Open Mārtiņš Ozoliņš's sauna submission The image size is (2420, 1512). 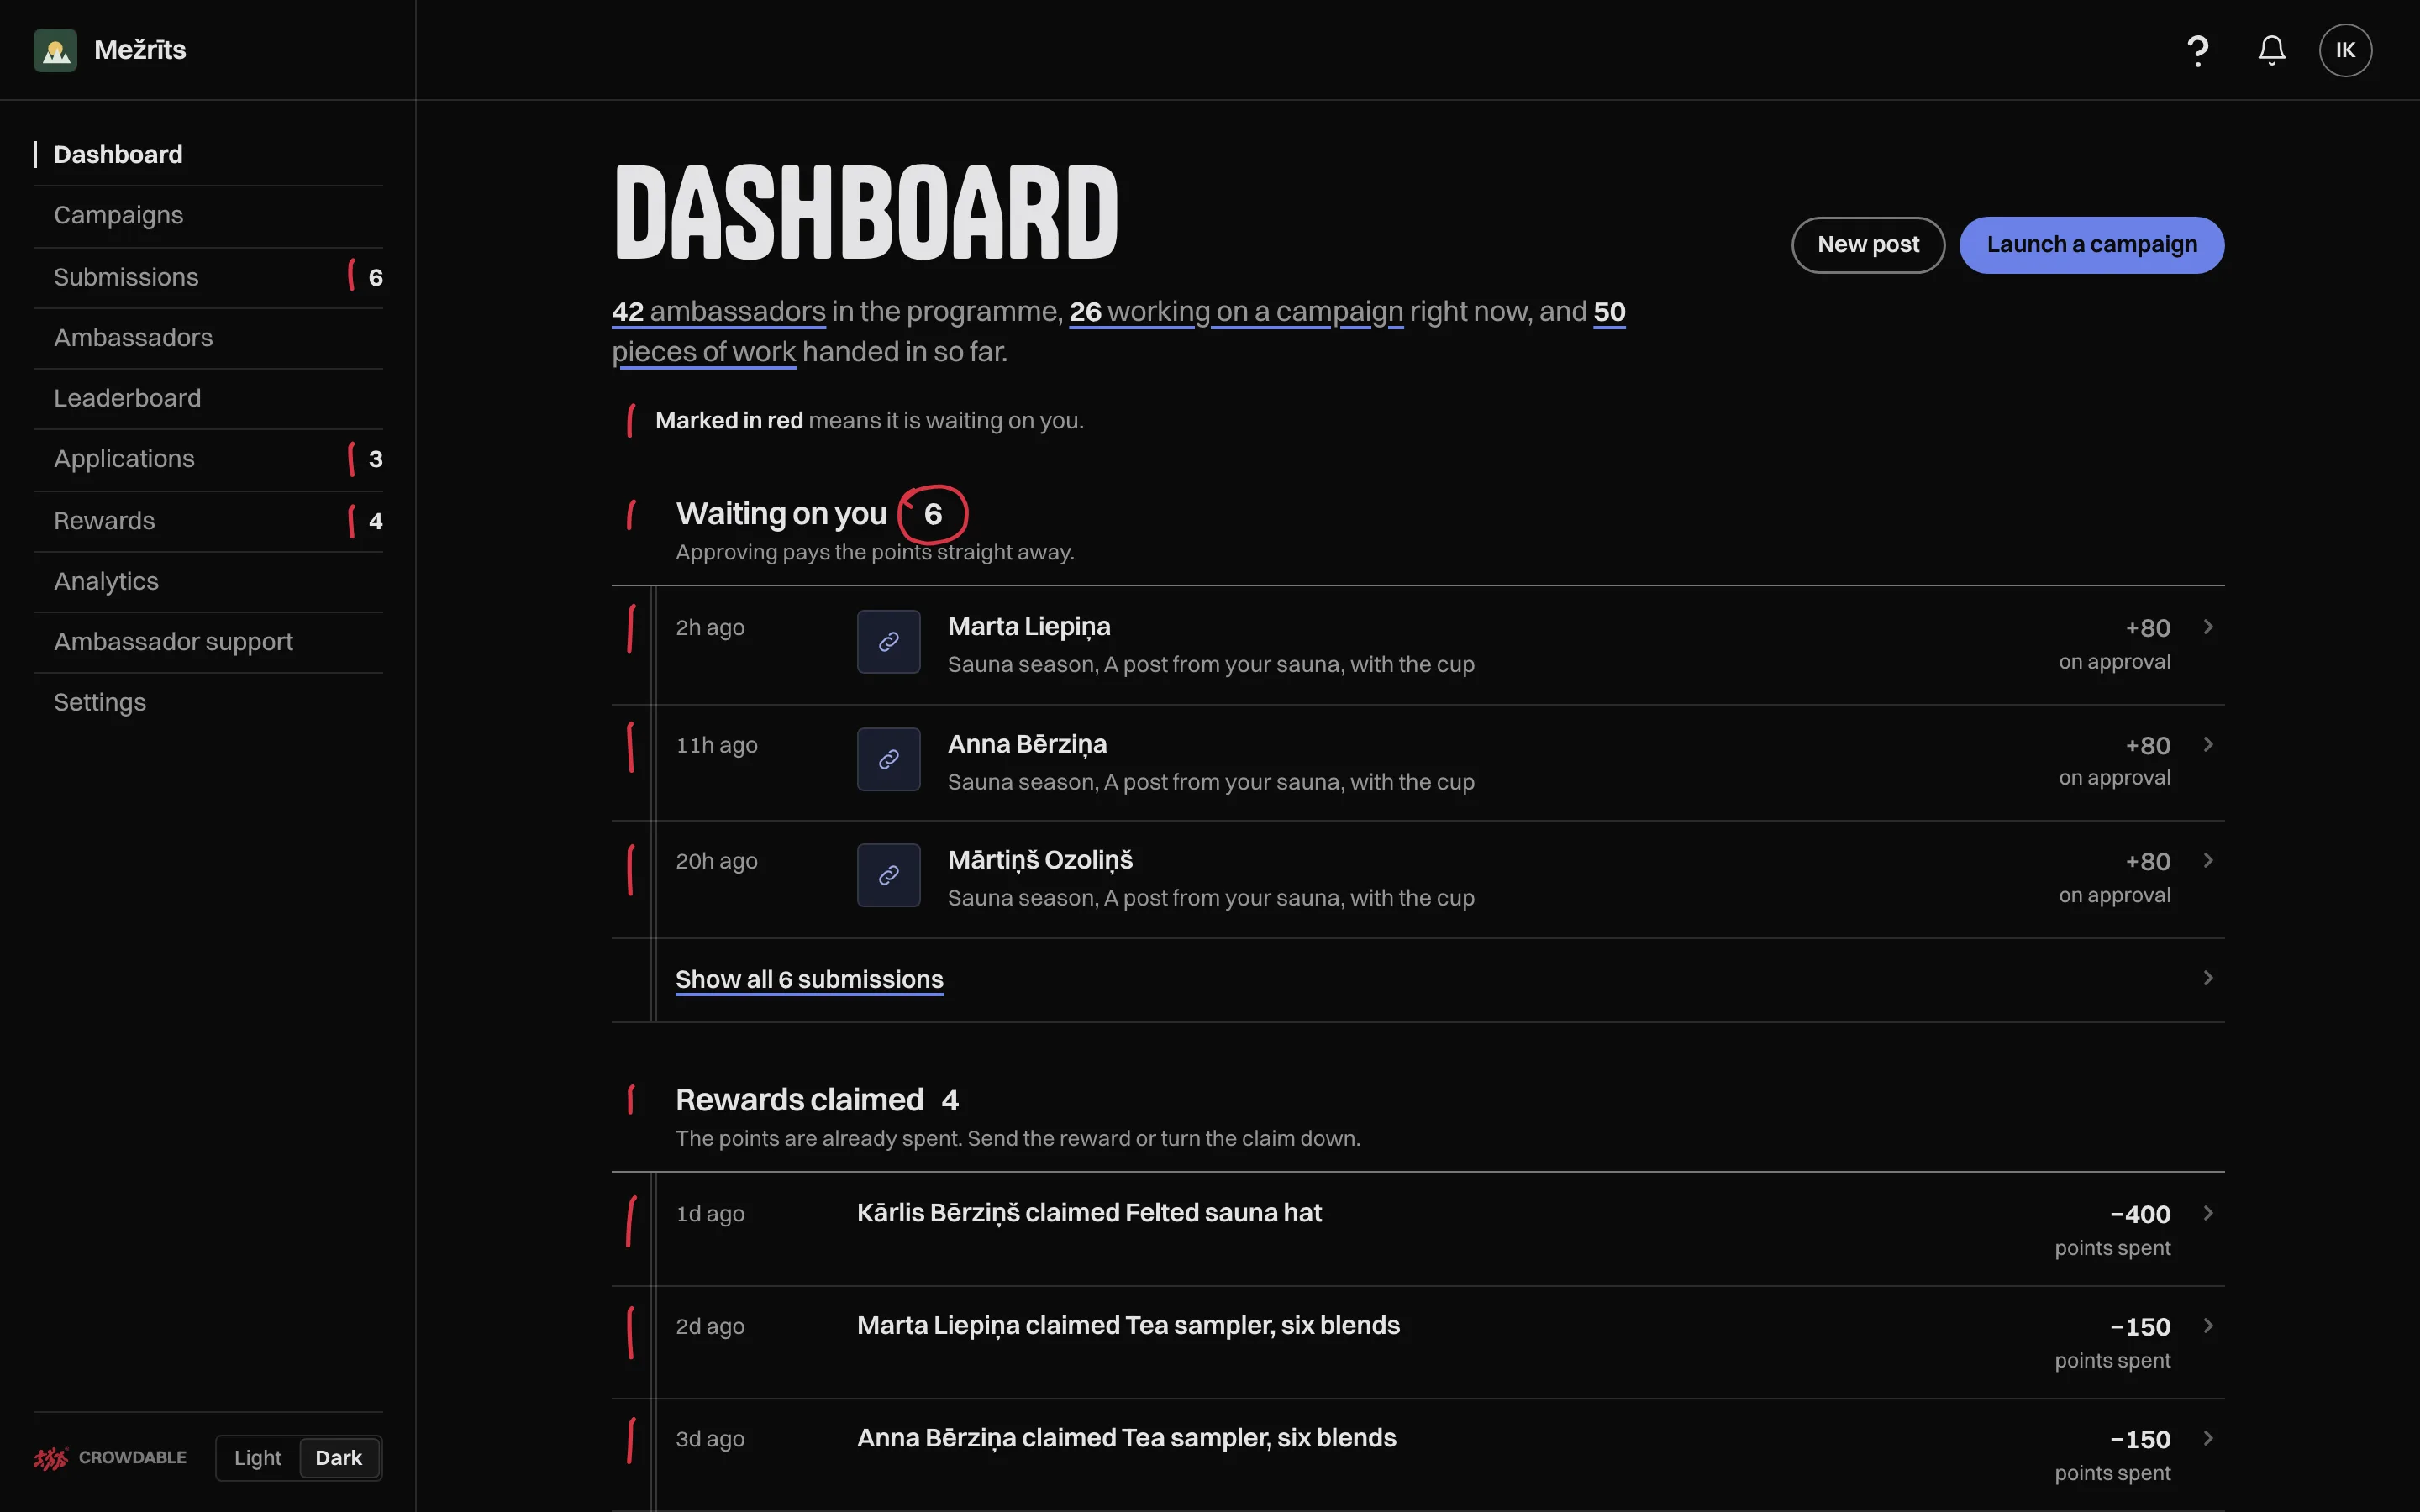(x=1418, y=879)
